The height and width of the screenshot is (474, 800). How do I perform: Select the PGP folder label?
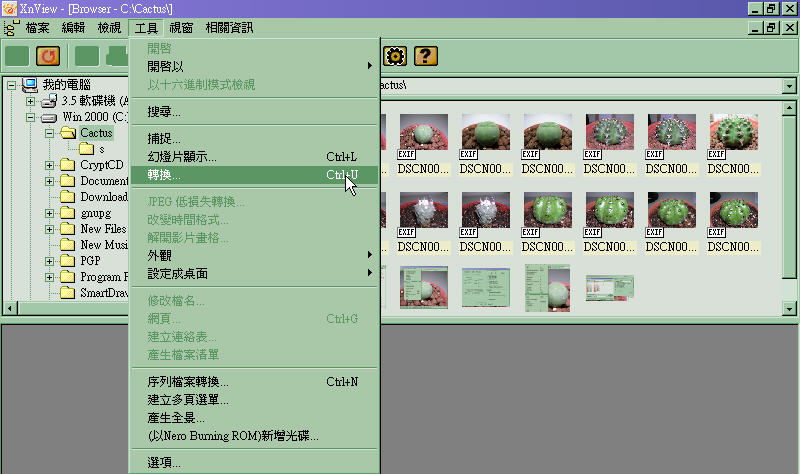point(90,261)
